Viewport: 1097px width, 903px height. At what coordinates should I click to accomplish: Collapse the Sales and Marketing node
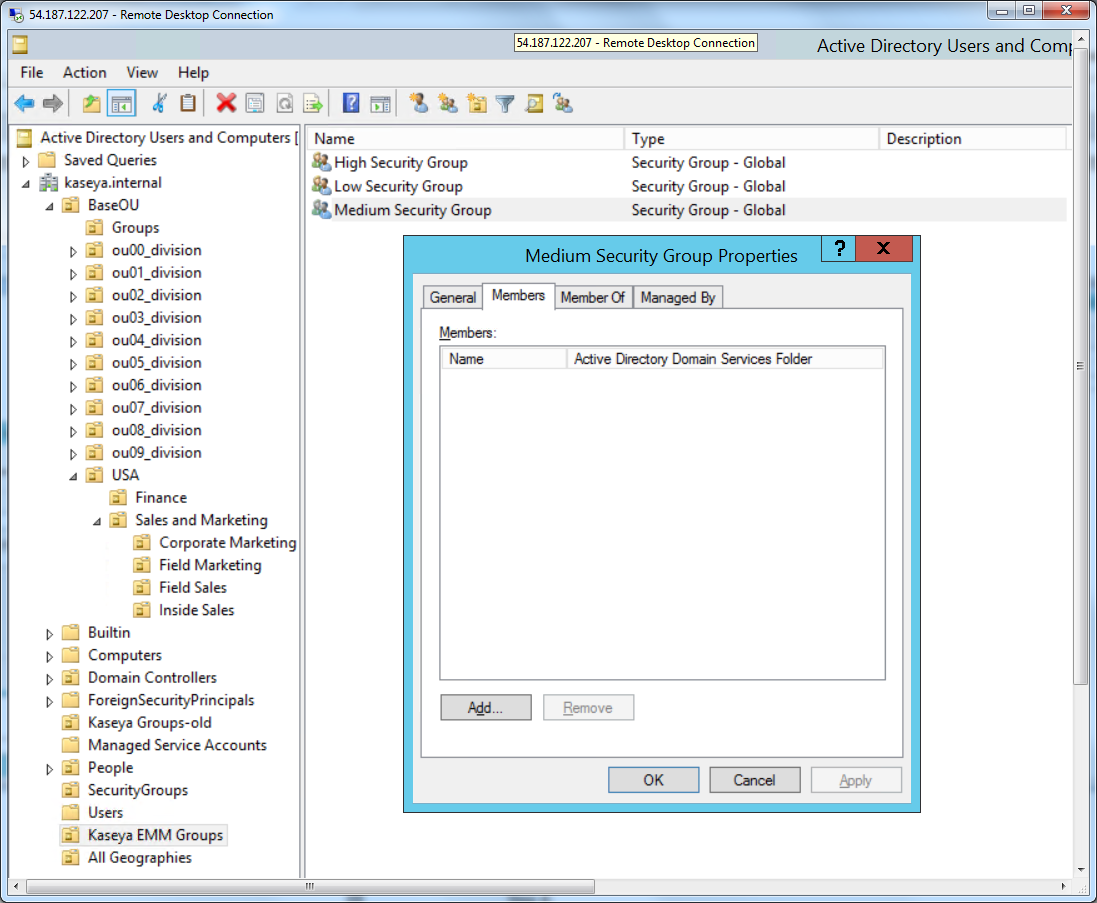coord(97,521)
